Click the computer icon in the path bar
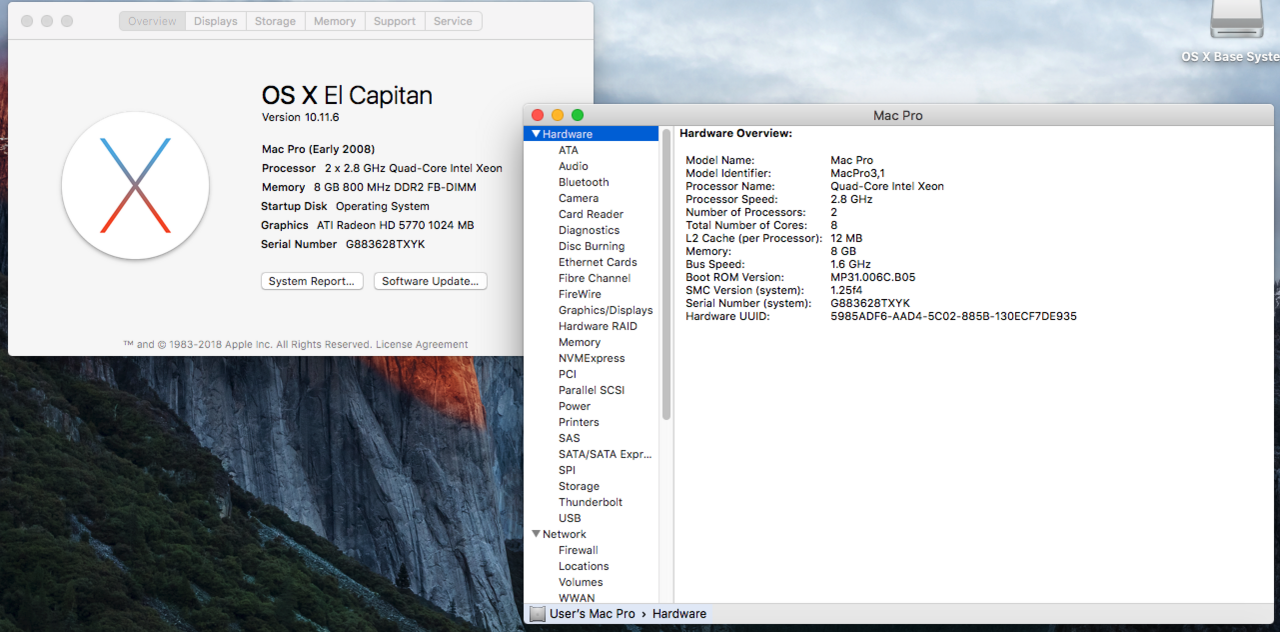 pyautogui.click(x=538, y=614)
